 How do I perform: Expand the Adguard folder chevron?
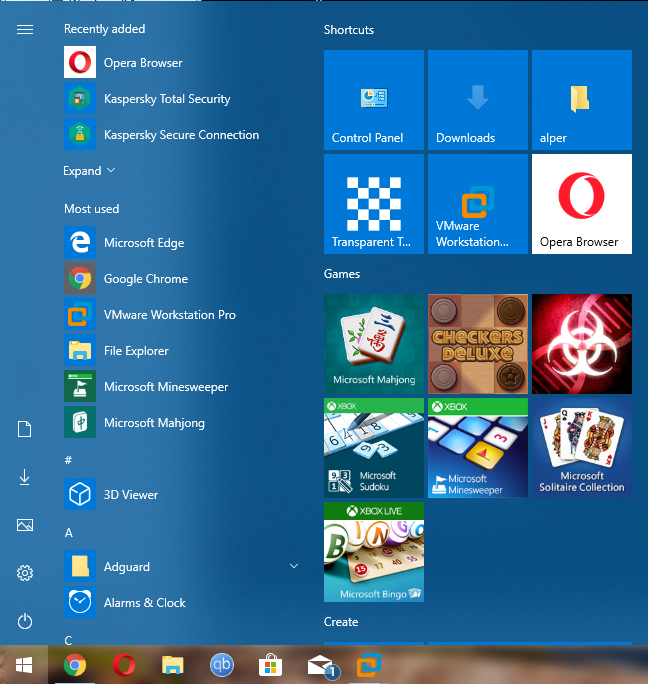point(293,567)
